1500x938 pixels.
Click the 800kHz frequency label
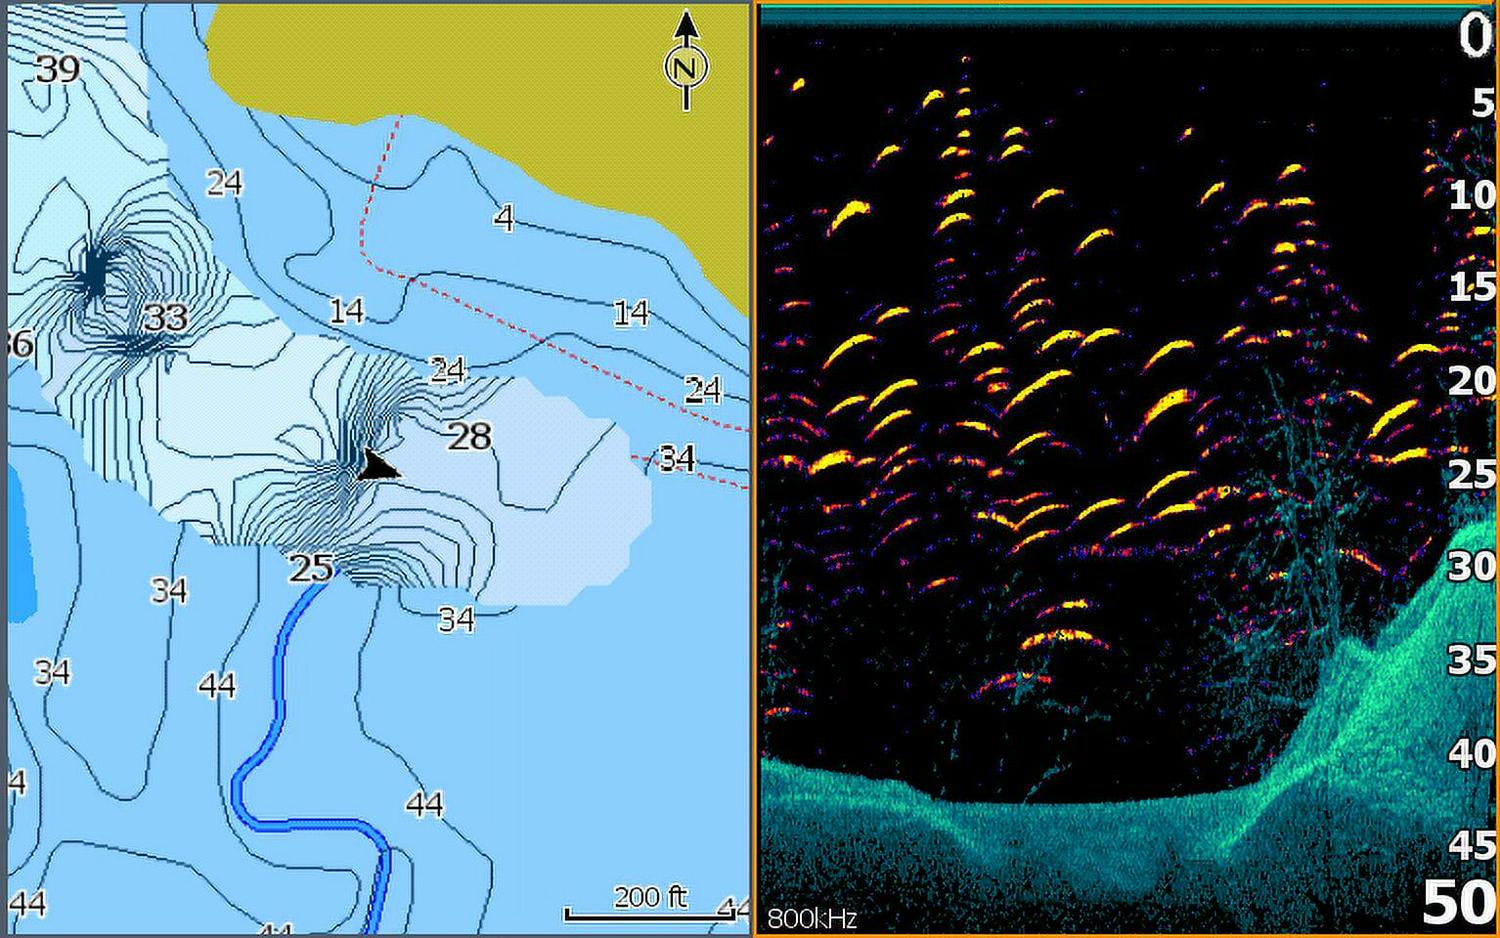coord(811,917)
